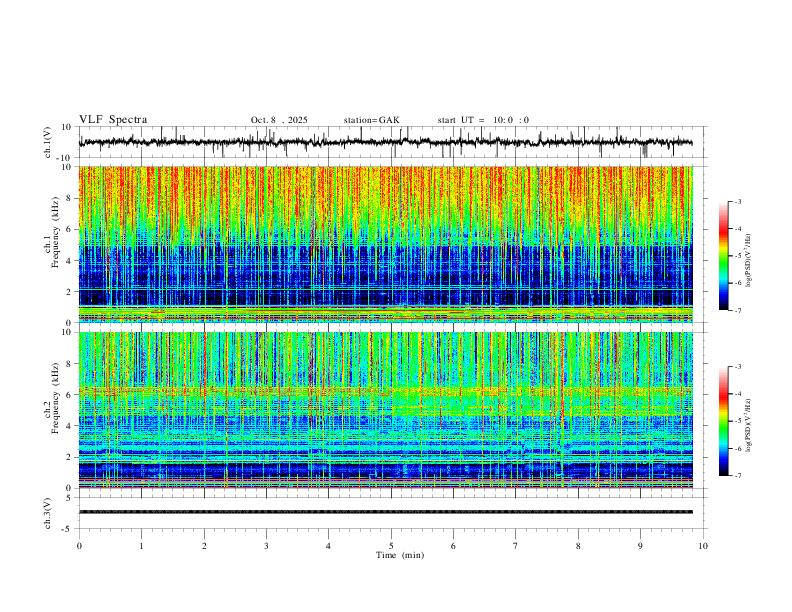
Task: Click the "-4" tick on ch.2 colorbar
Action: [x=737, y=394]
